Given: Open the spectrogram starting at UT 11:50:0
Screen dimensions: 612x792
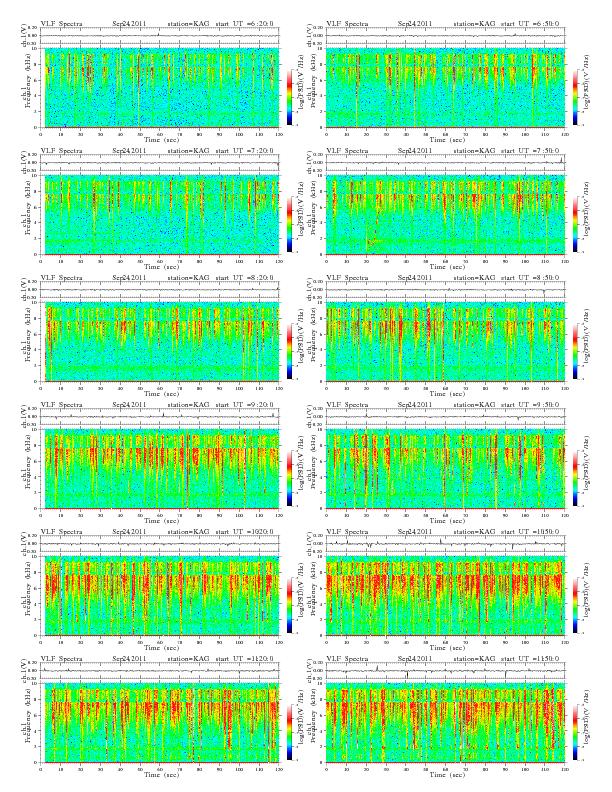Looking at the screenshot, I should click(445, 723).
